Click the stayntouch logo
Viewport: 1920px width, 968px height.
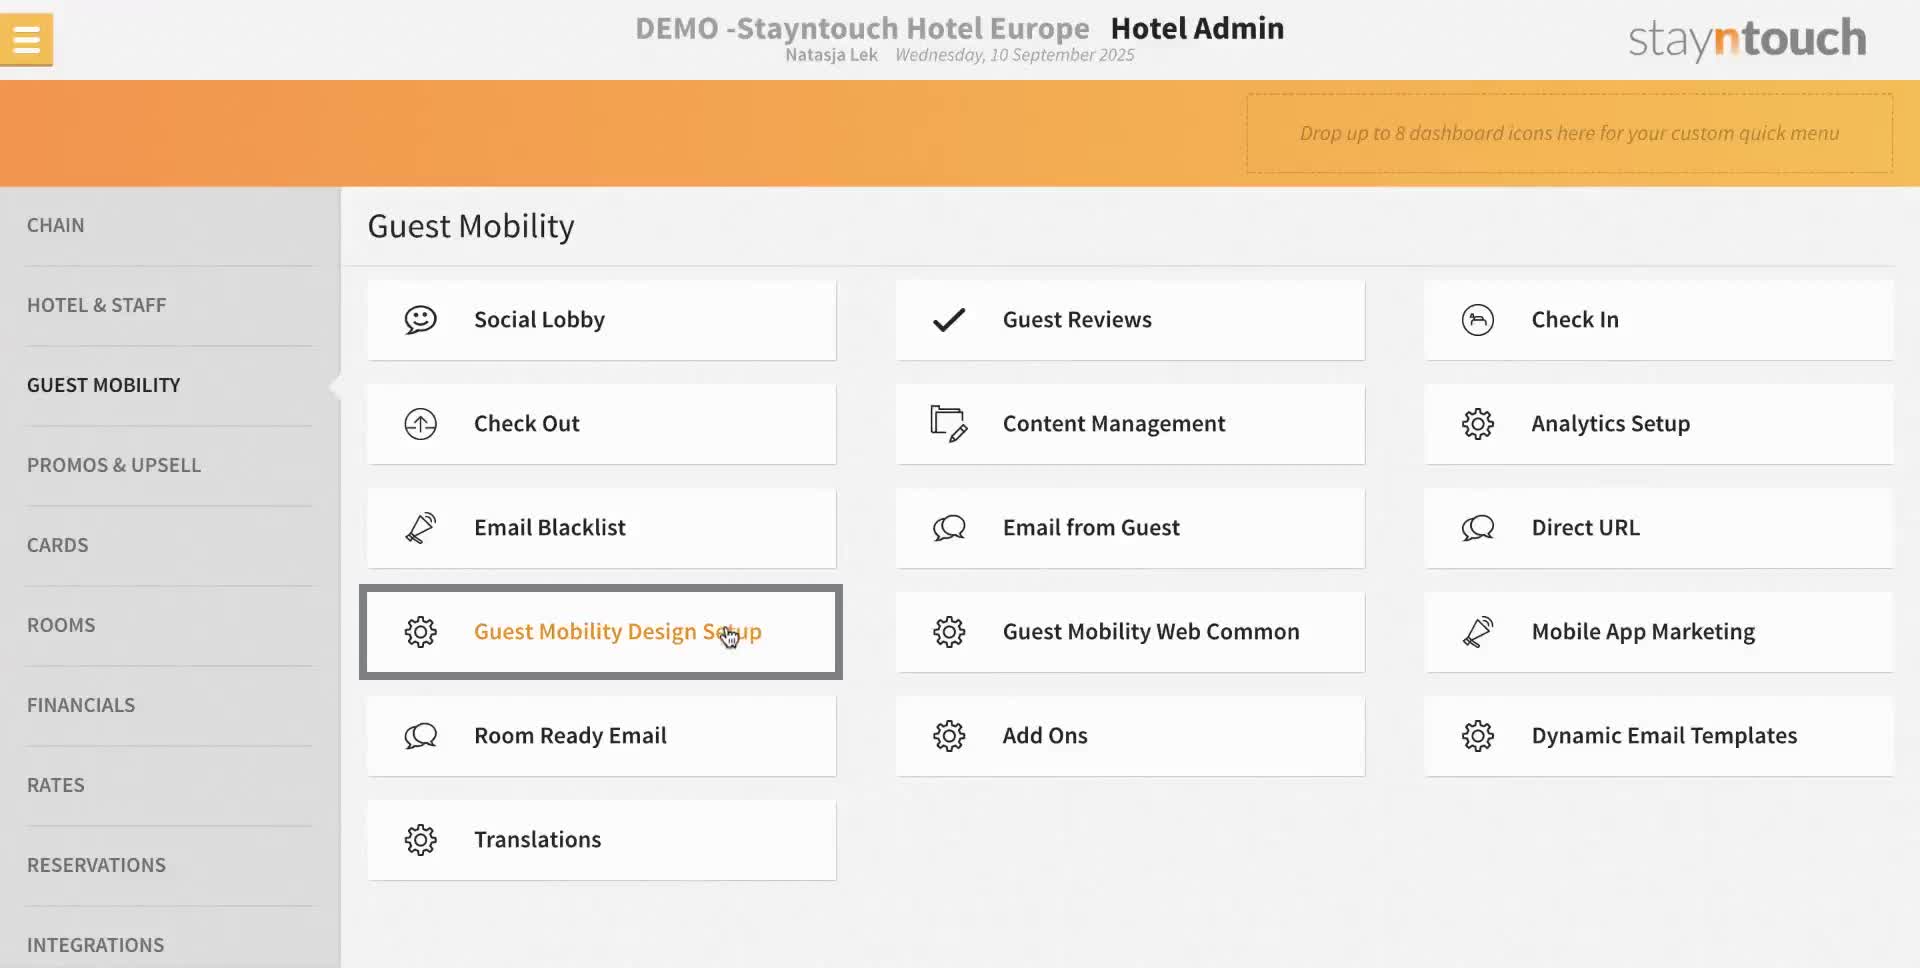[x=1747, y=39]
